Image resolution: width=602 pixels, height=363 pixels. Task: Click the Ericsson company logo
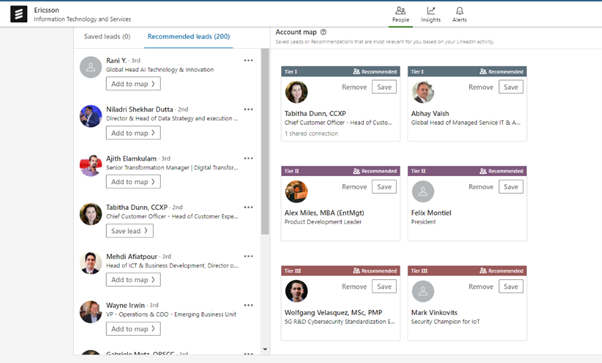coord(18,14)
